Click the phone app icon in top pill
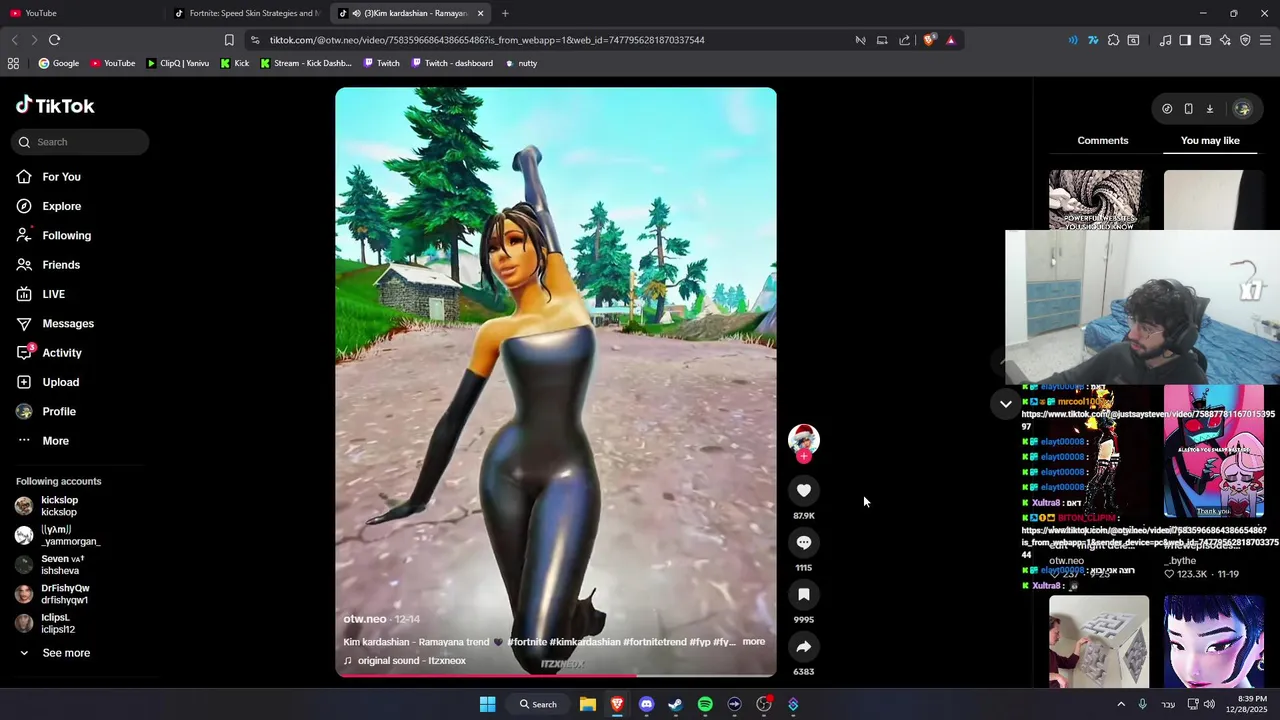The height and width of the screenshot is (720, 1280). point(1188,109)
